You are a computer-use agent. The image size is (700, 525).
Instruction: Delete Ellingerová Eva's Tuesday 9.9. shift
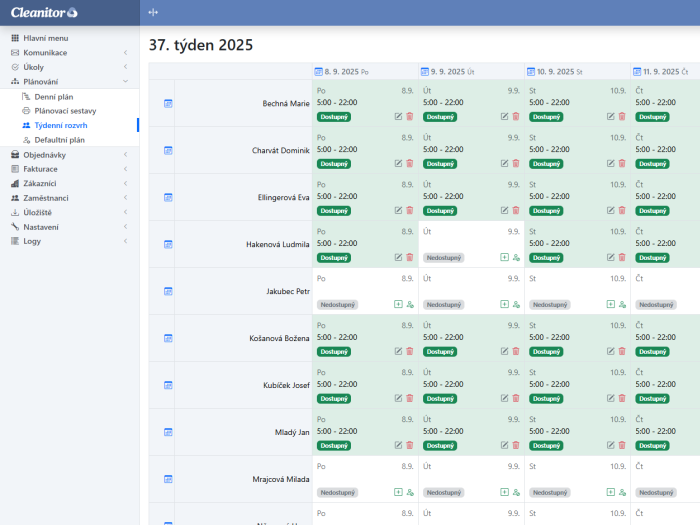click(516, 210)
